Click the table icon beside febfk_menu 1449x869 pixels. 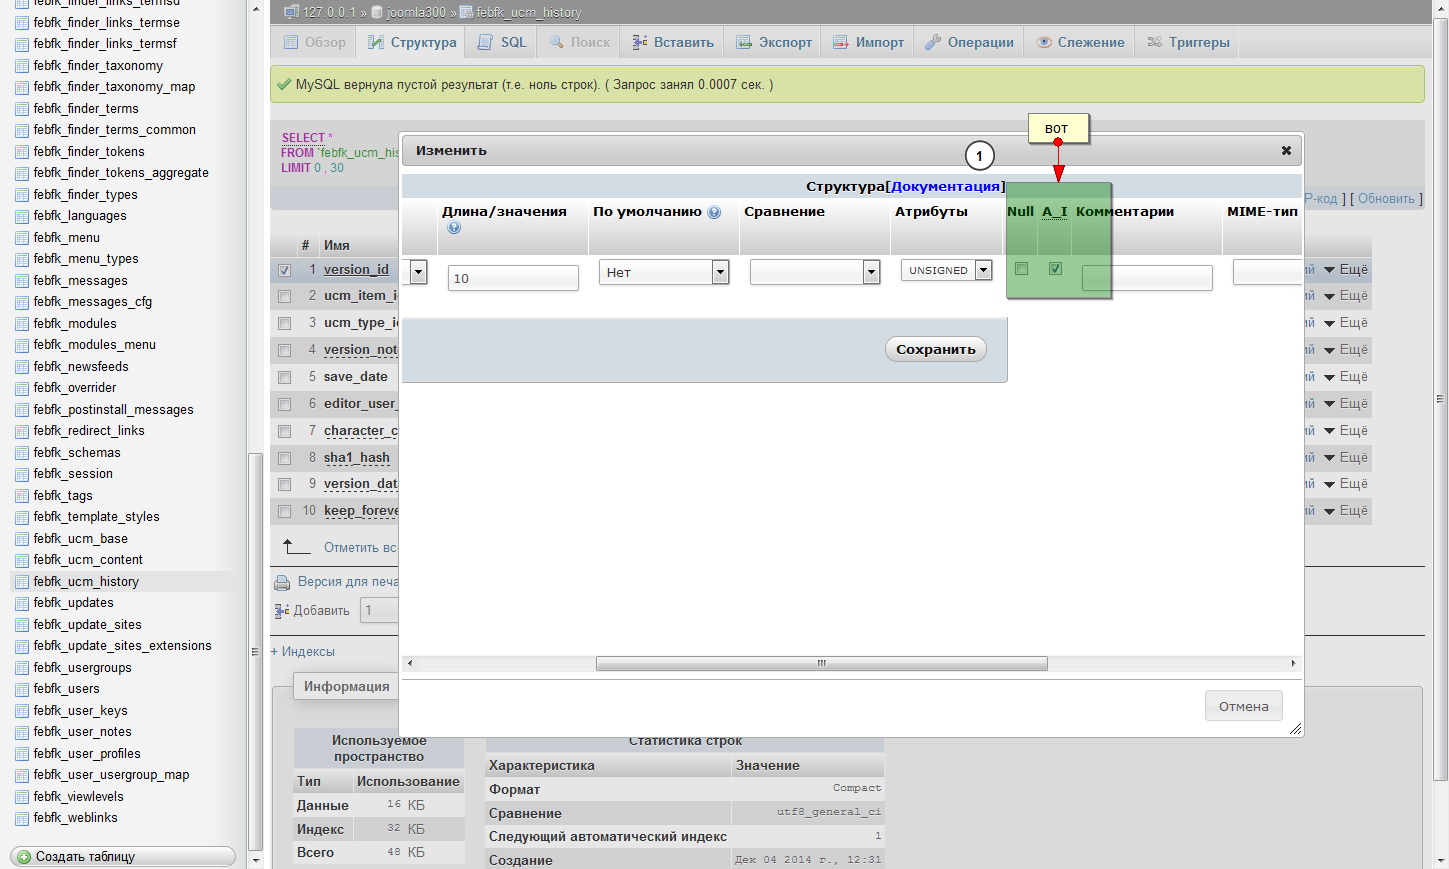click(22, 238)
